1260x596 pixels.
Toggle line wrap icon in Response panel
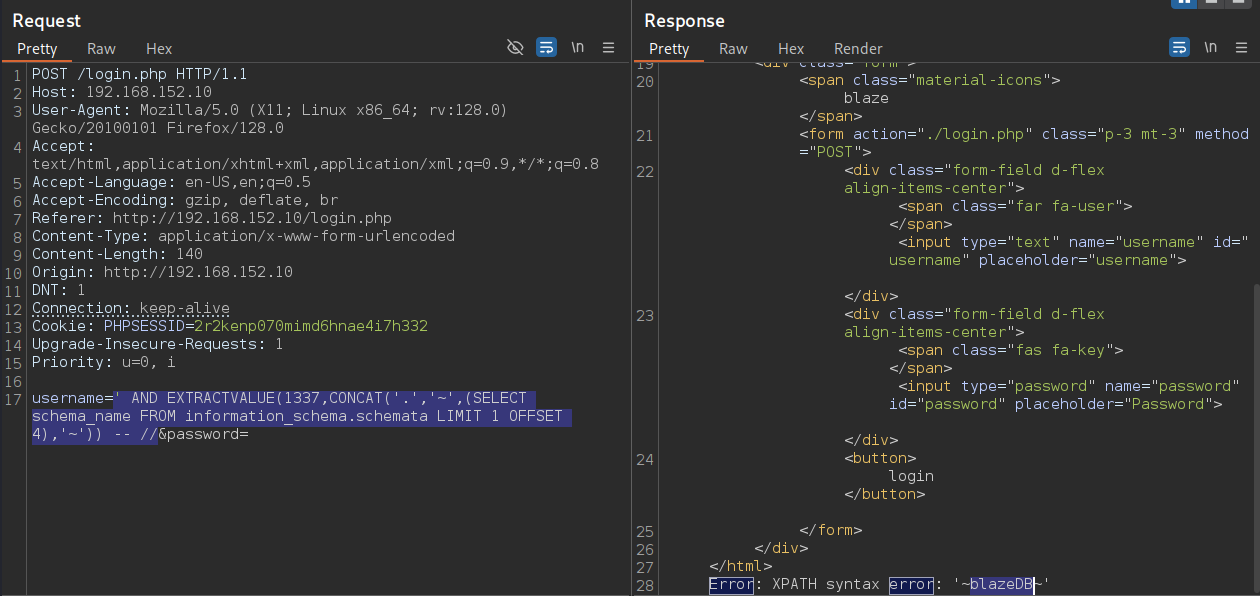1180,47
